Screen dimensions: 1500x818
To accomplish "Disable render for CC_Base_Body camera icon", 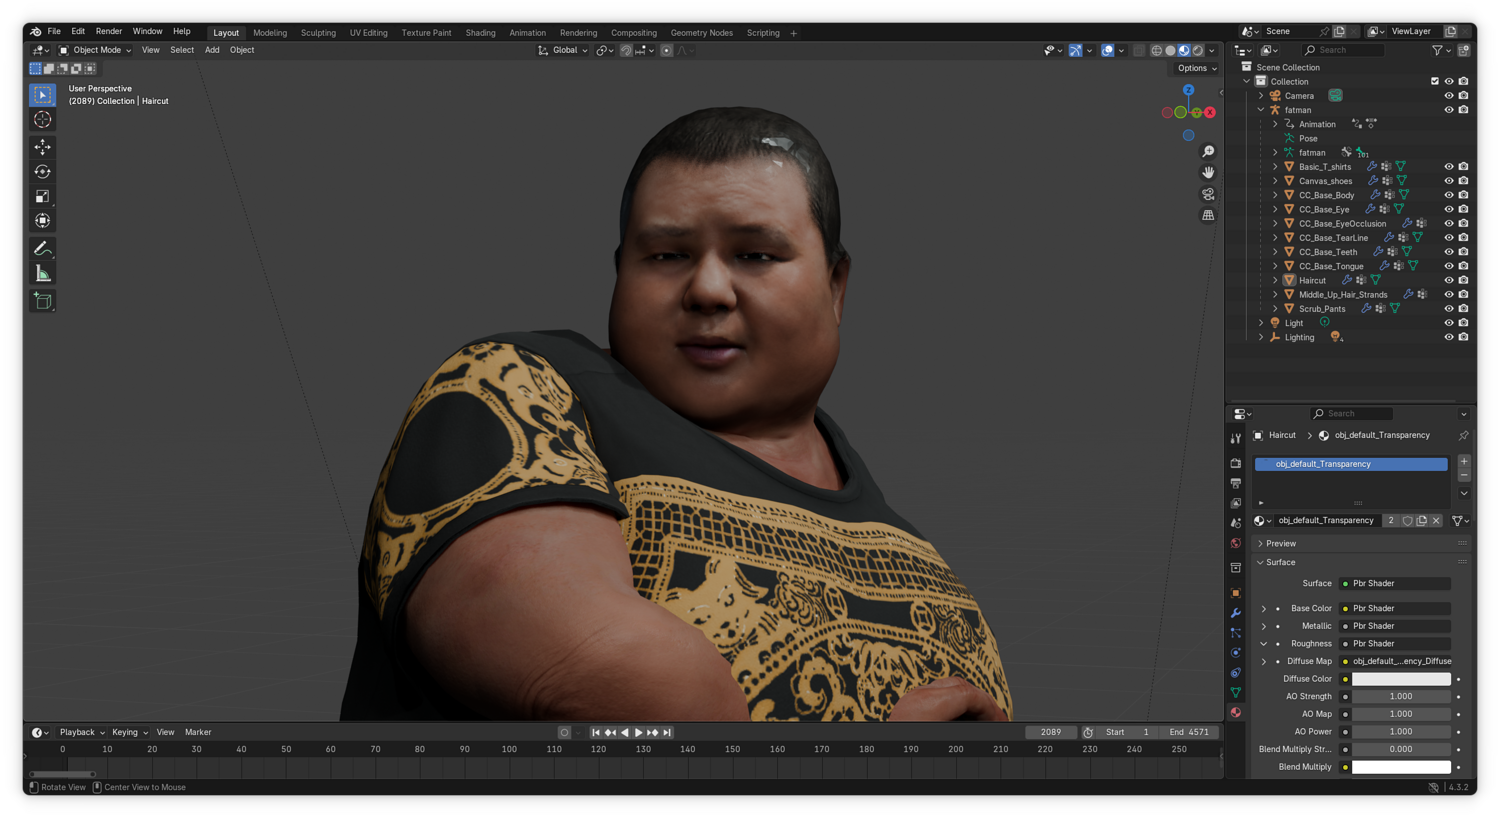I will click(x=1463, y=195).
